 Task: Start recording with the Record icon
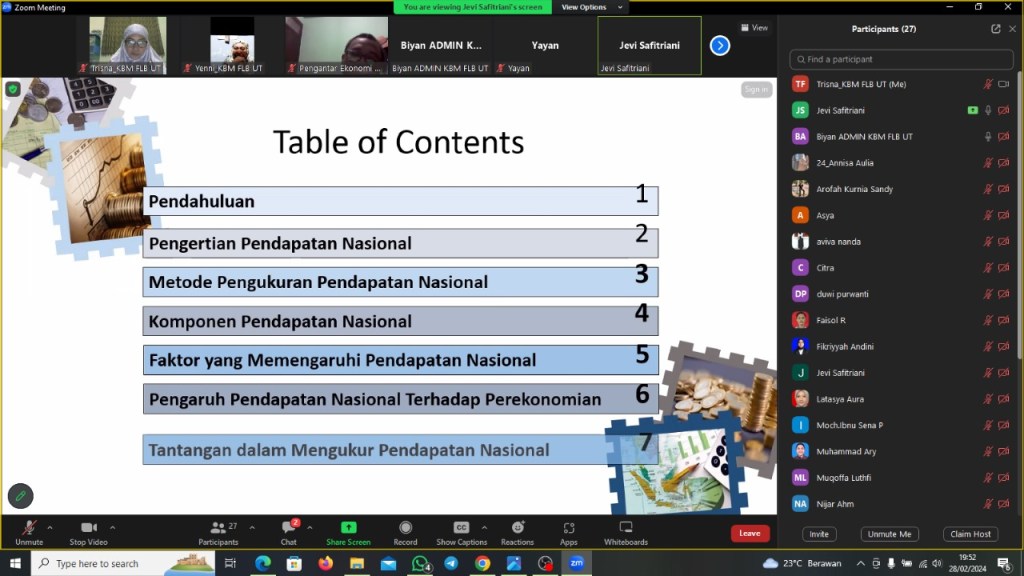(405, 531)
